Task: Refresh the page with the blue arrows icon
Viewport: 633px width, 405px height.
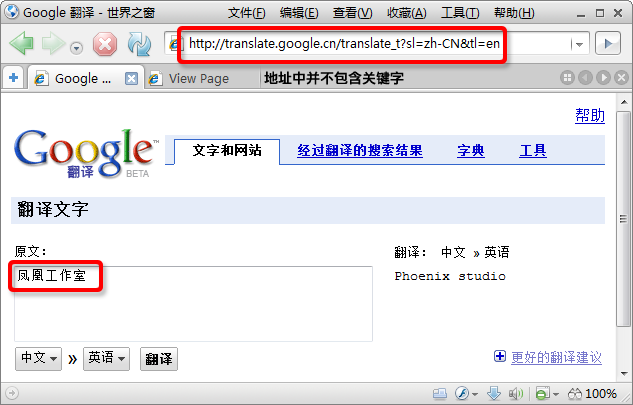Action: (139, 44)
